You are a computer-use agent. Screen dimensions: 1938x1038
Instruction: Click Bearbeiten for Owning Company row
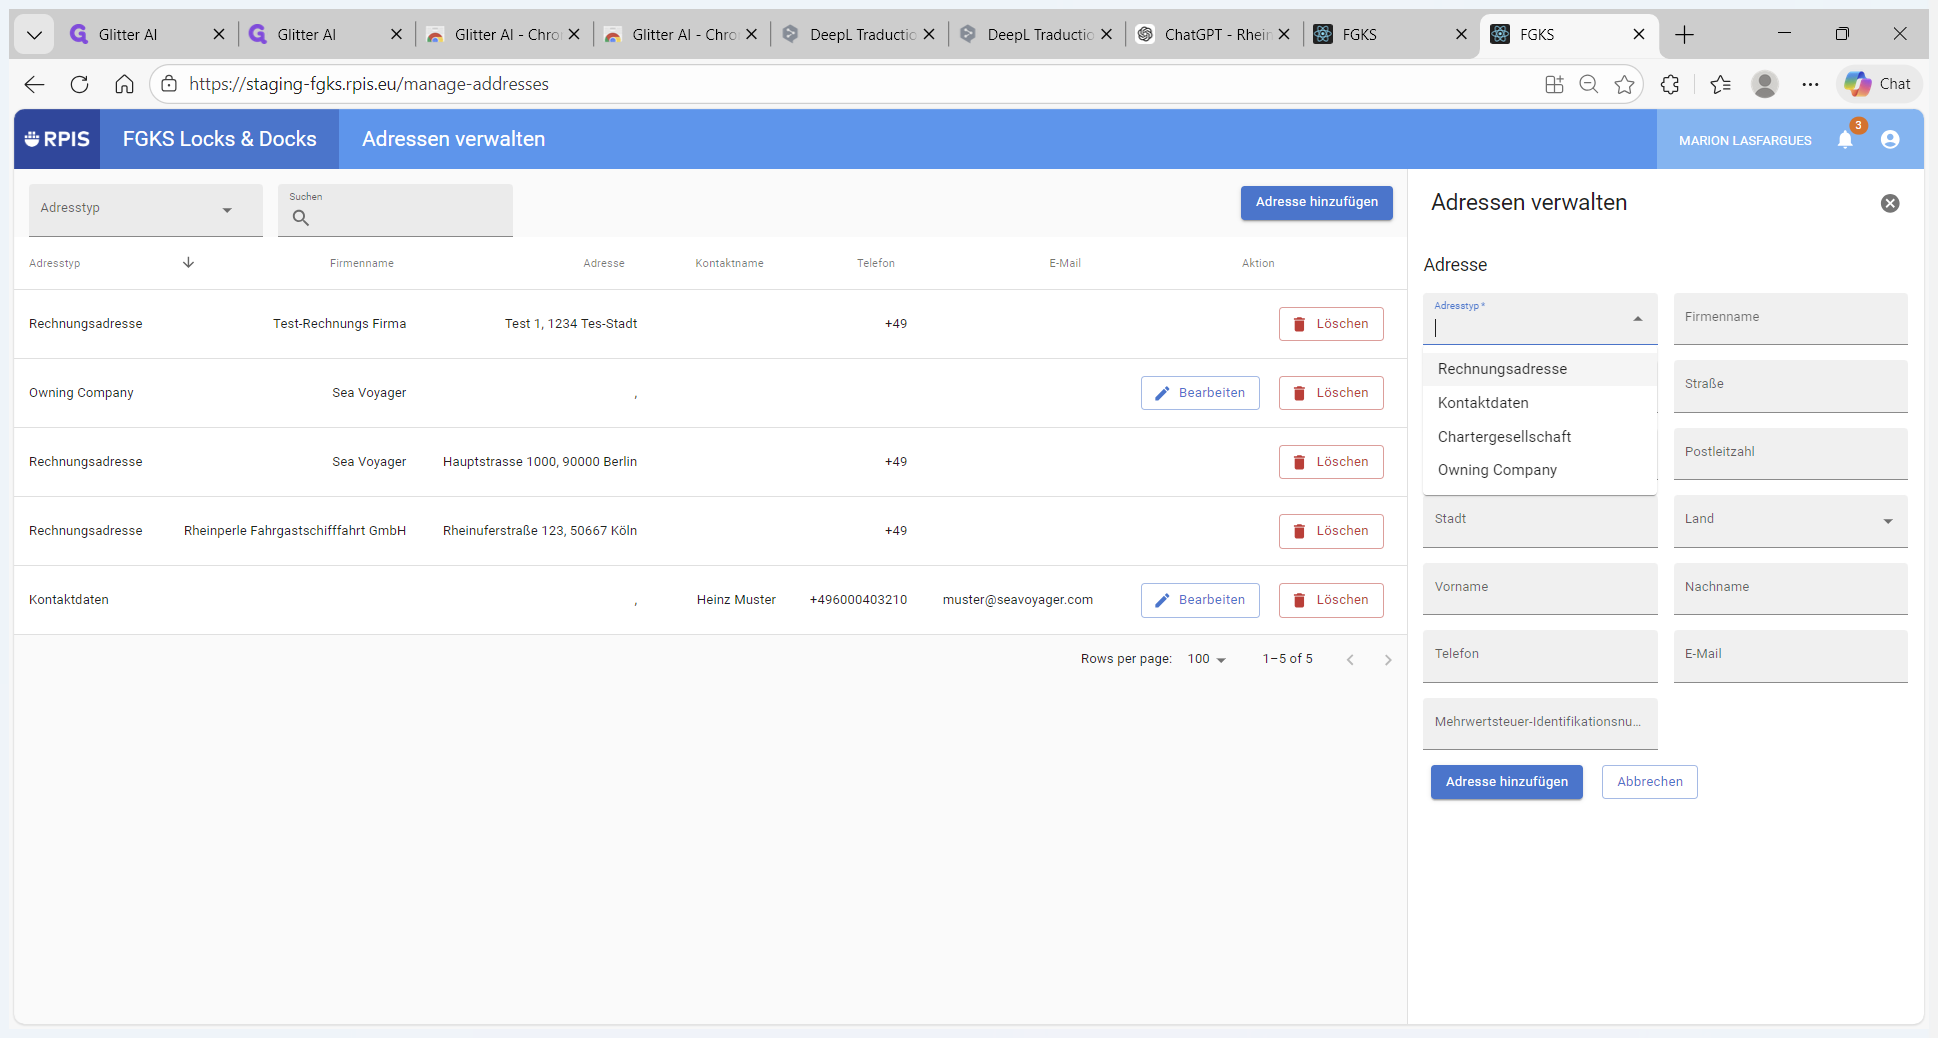coord(1200,393)
